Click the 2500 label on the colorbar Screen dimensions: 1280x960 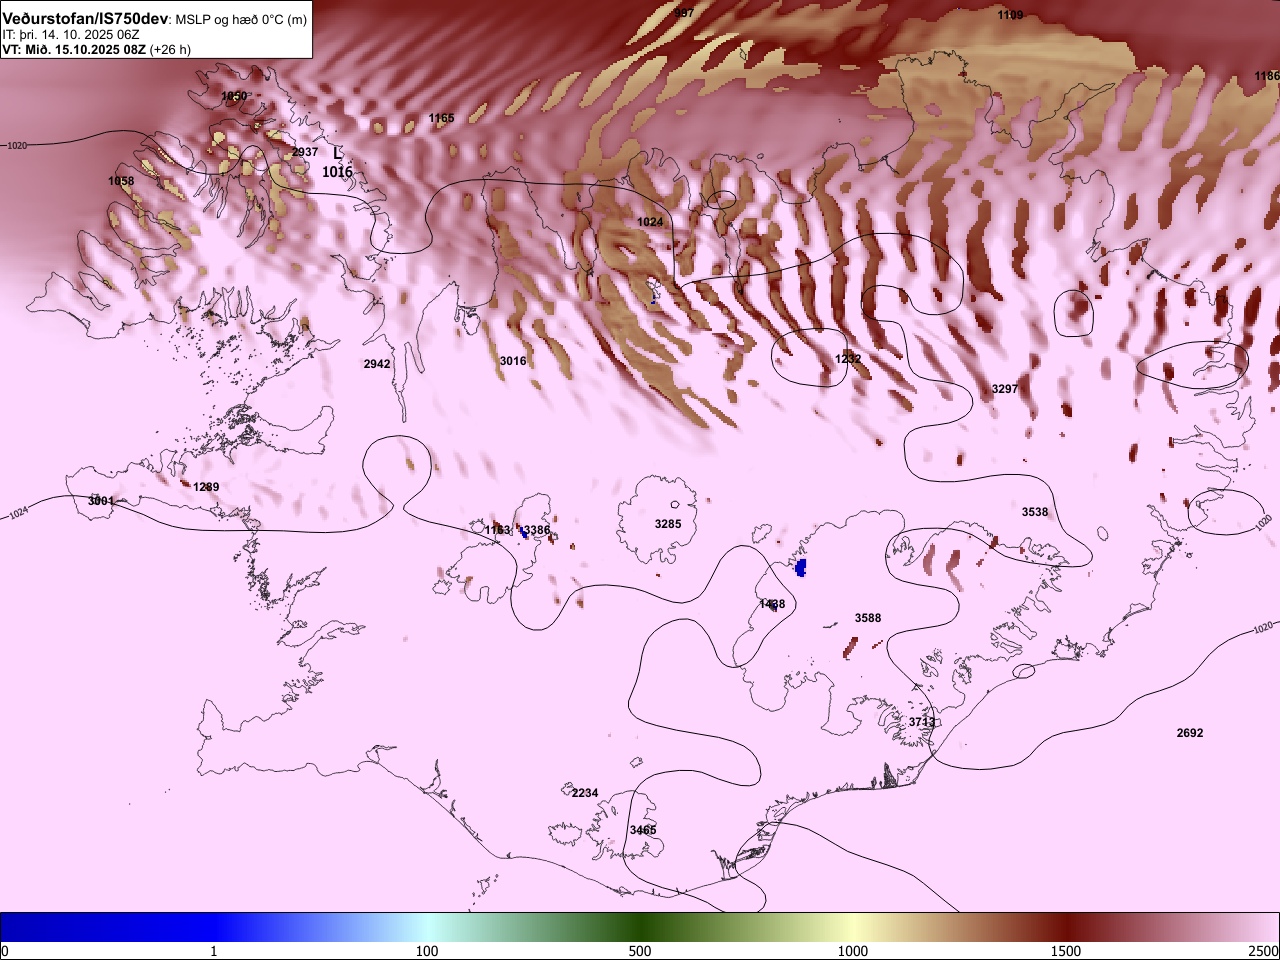[x=1264, y=950]
